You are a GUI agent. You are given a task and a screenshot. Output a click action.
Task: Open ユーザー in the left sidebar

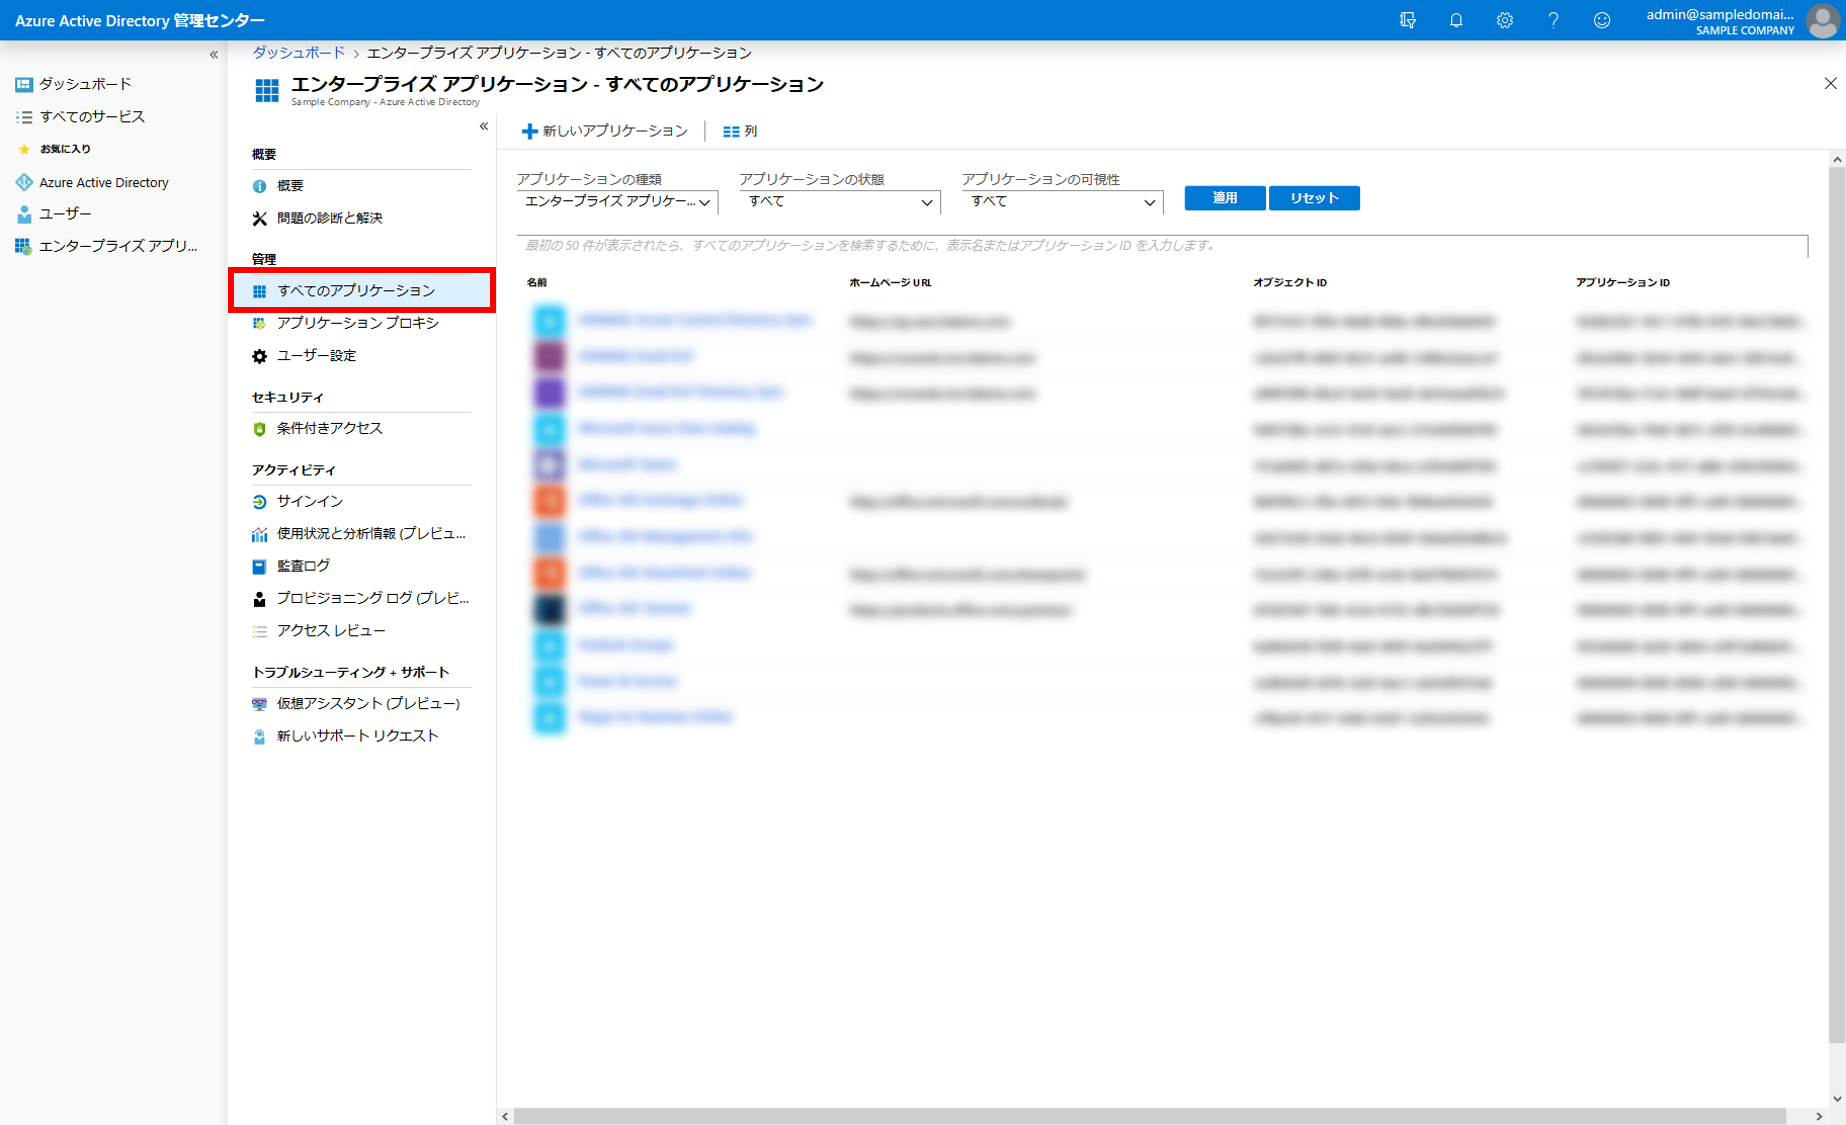pos(54,214)
